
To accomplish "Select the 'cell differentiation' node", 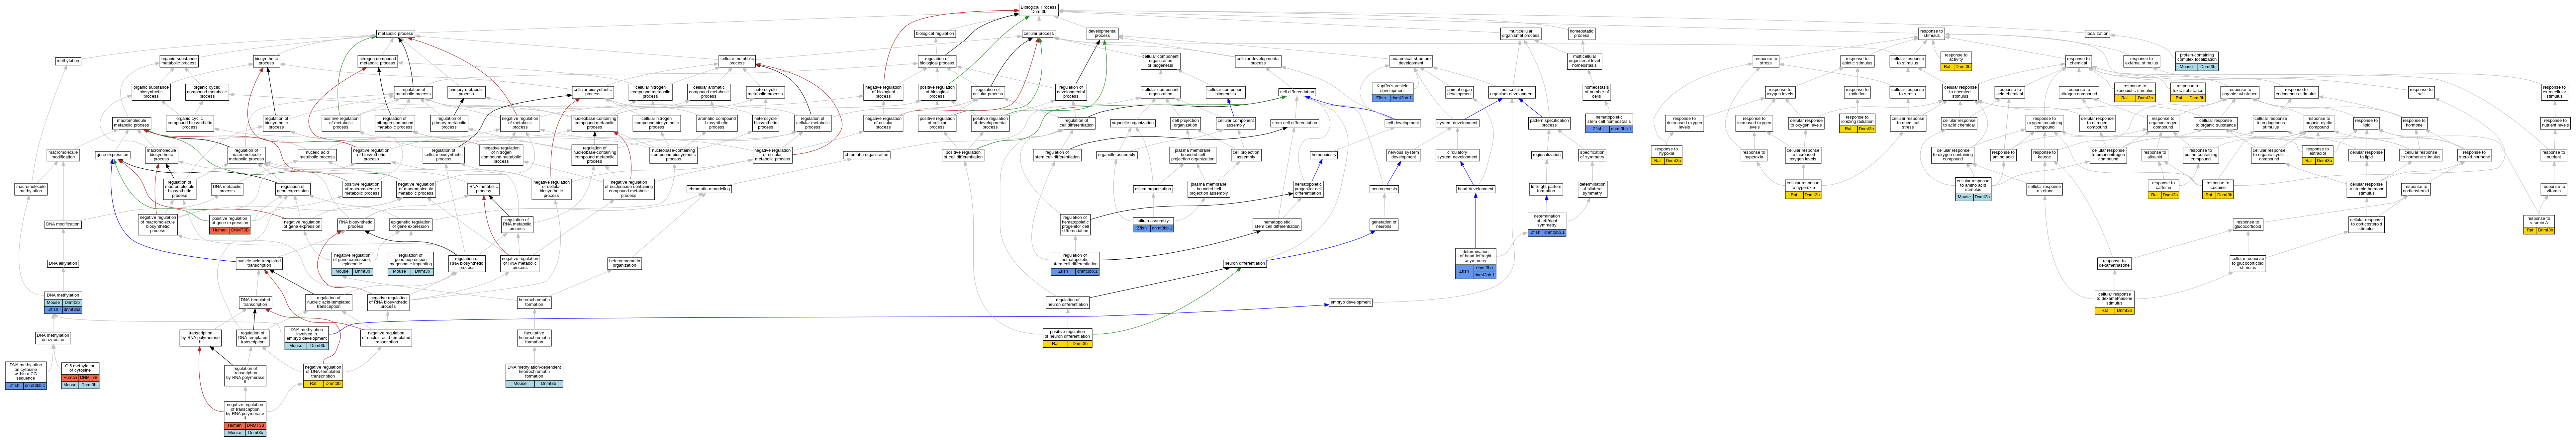I will 1297,92.
